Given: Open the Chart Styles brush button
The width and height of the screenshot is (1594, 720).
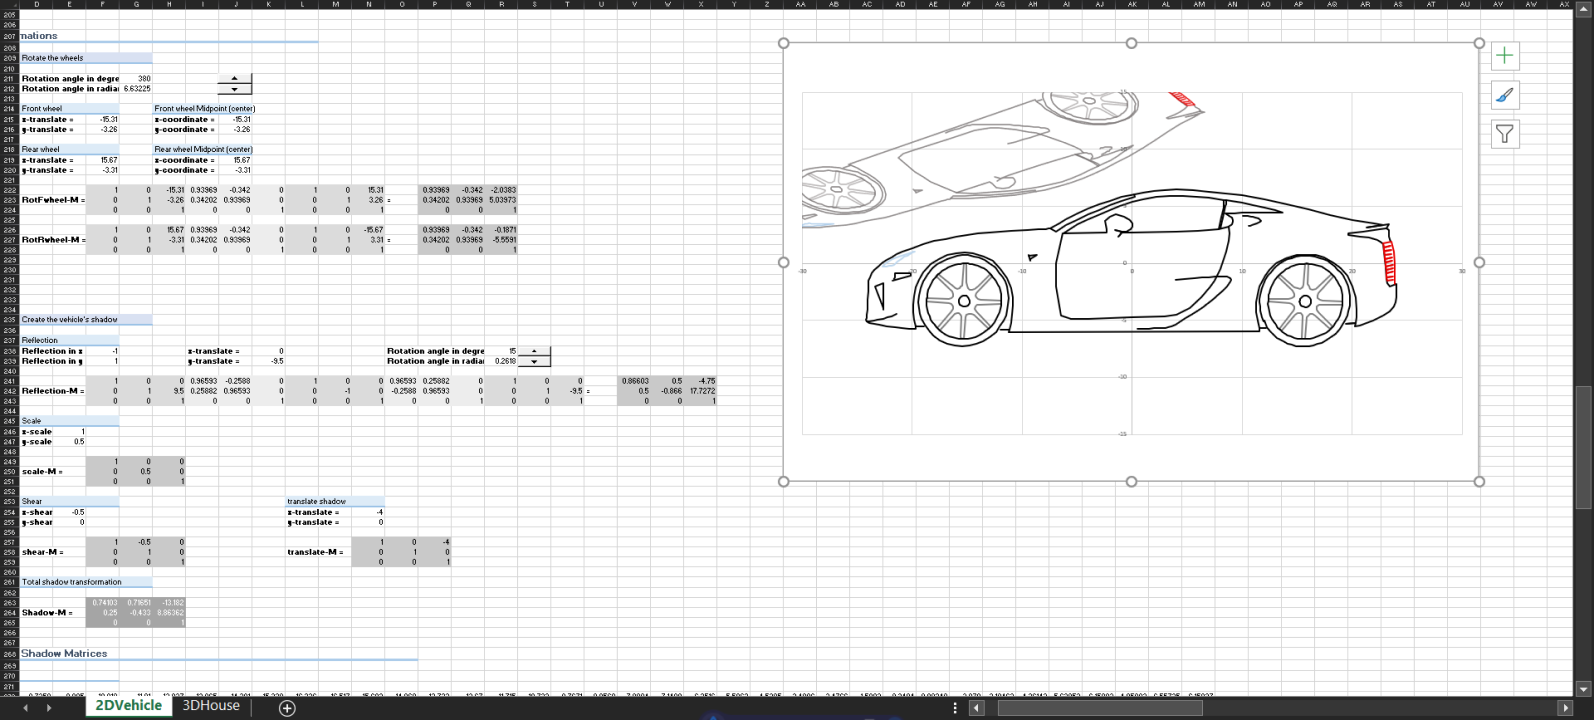Looking at the screenshot, I should point(1504,95).
